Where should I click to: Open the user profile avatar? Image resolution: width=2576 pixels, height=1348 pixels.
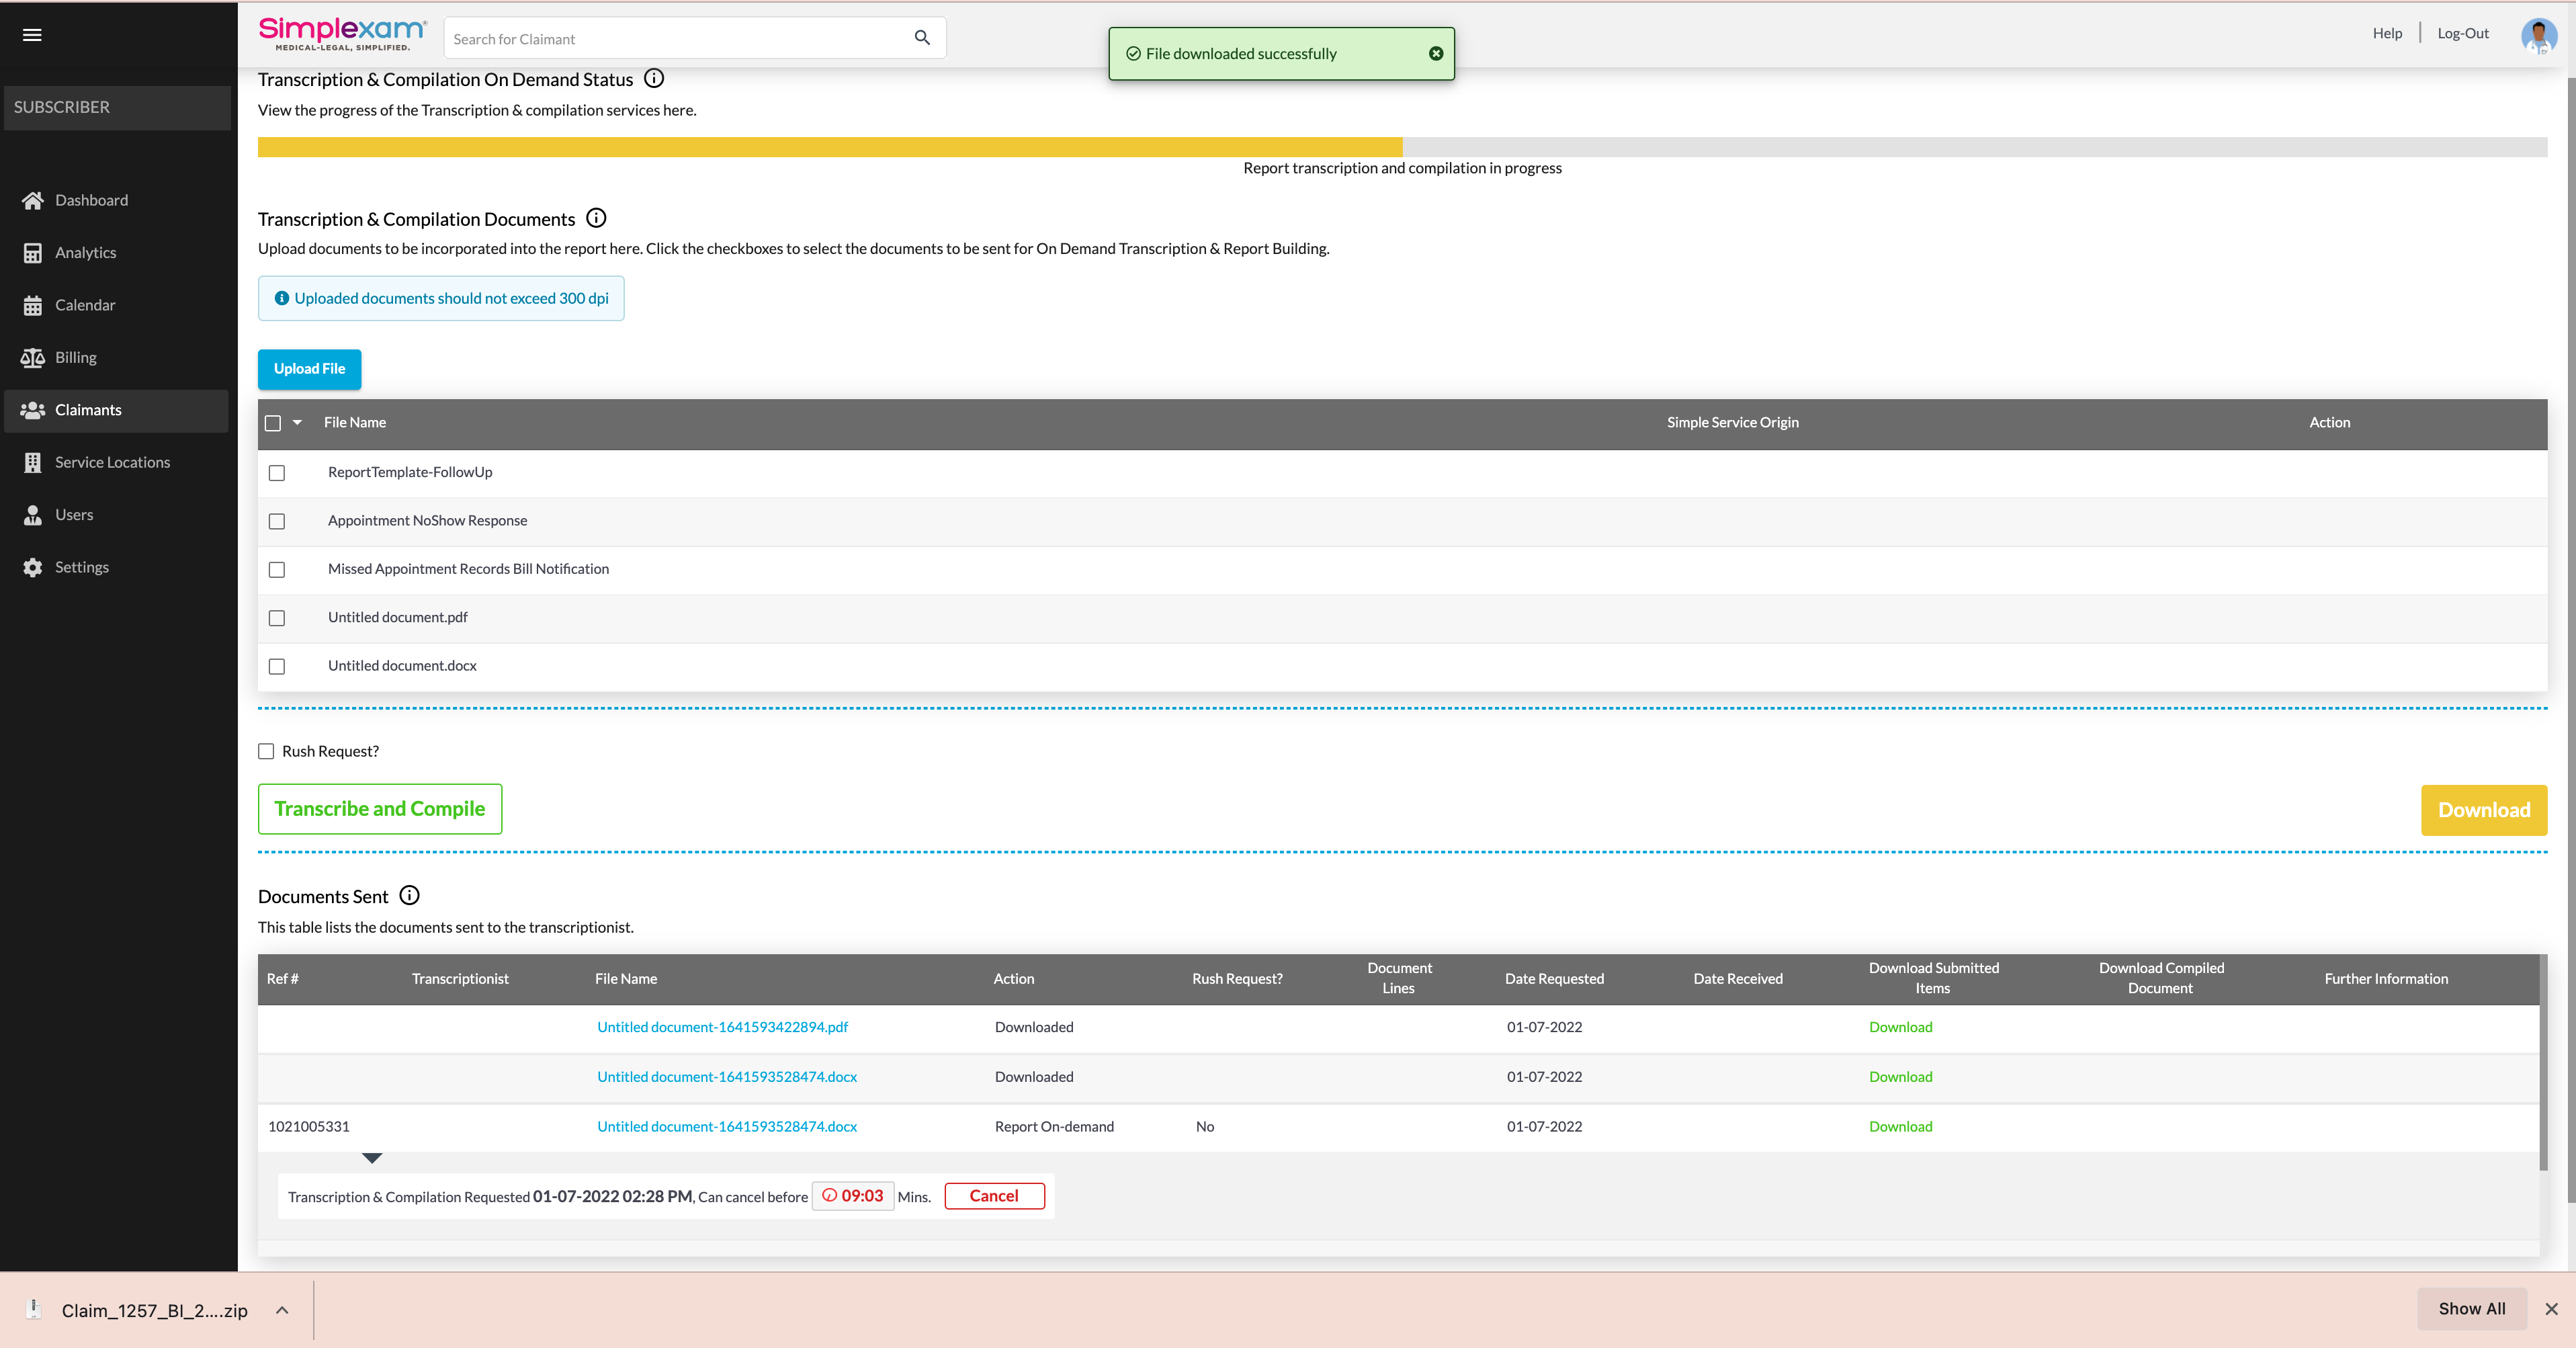(x=2538, y=35)
